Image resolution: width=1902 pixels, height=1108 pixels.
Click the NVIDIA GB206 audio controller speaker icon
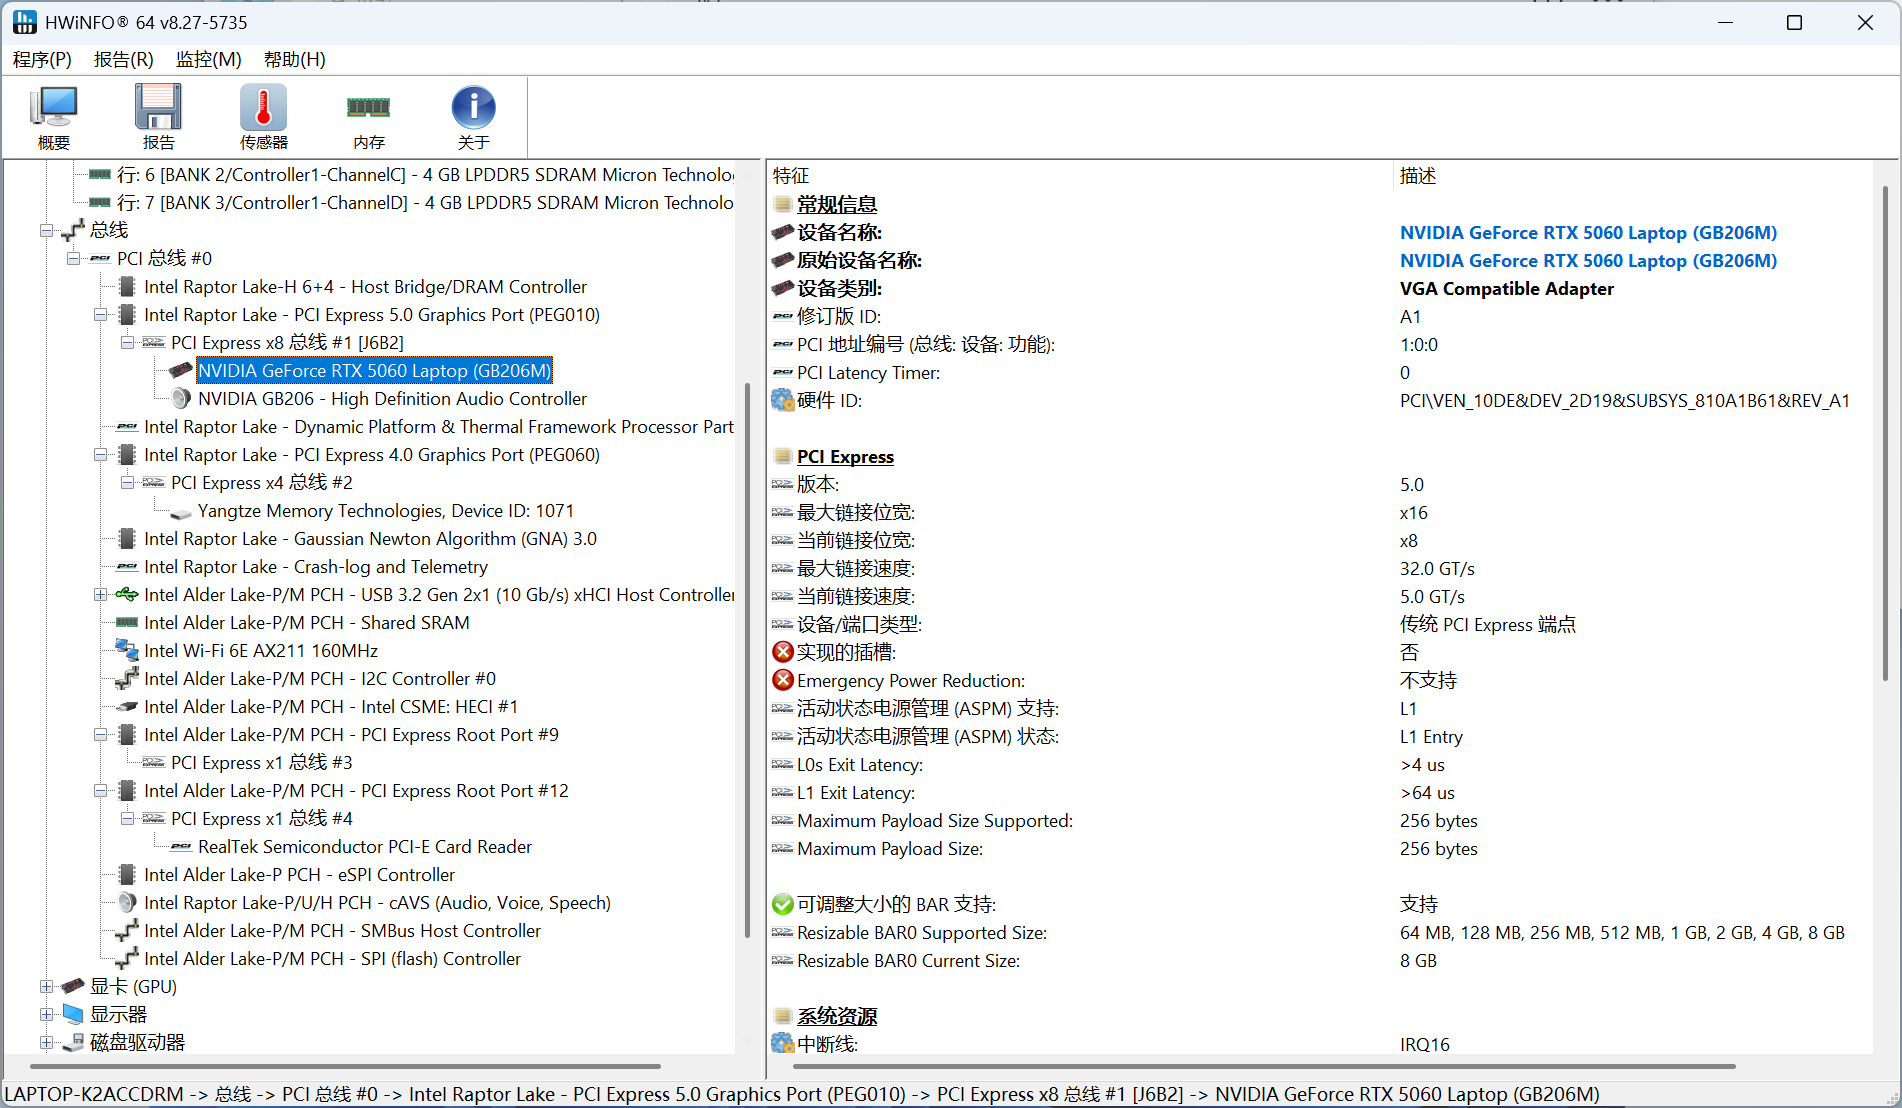click(181, 399)
